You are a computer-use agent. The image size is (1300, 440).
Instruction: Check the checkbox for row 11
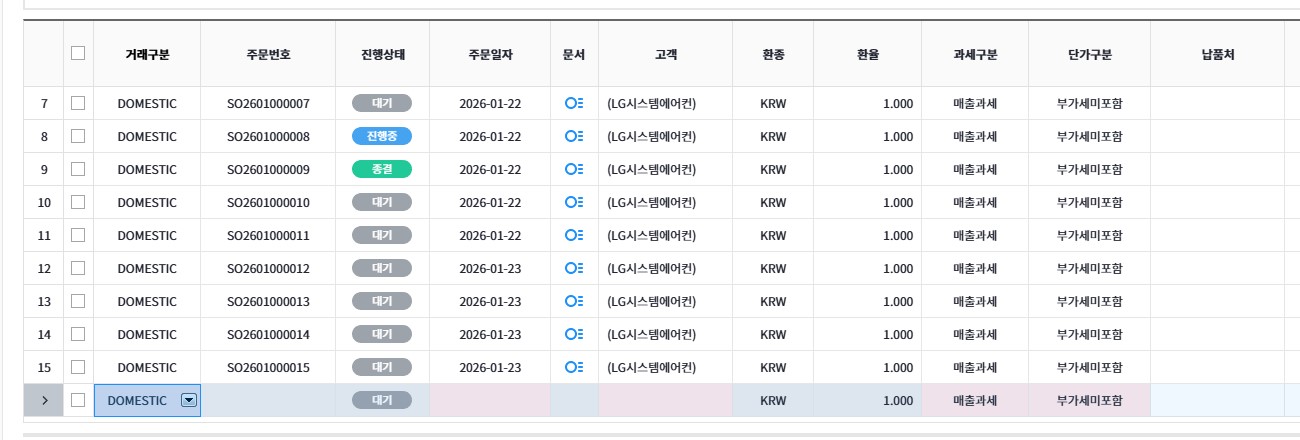[78, 235]
